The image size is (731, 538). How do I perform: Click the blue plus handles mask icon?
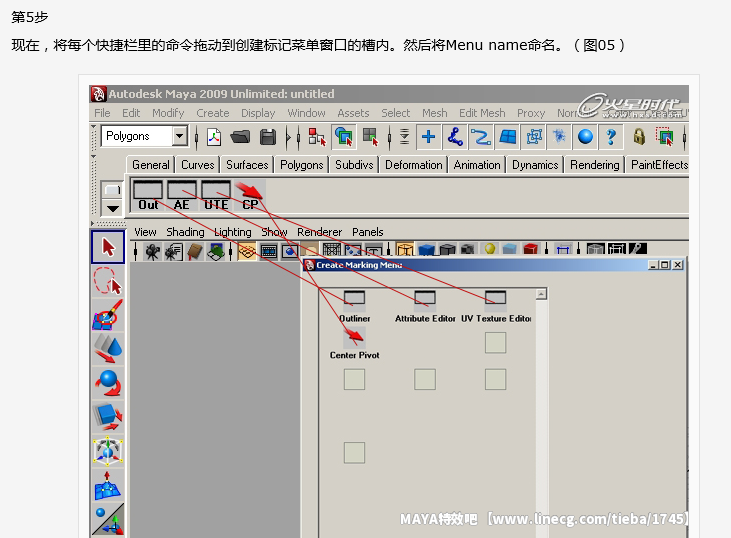coord(428,137)
